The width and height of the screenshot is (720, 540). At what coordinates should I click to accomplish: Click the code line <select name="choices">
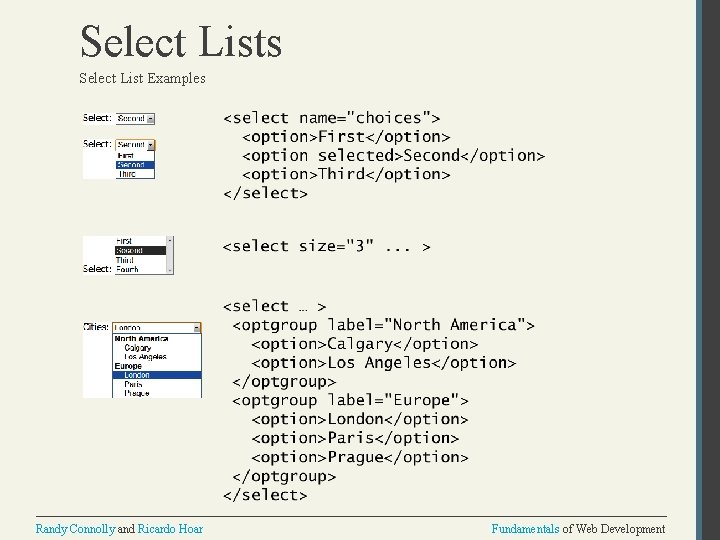(x=332, y=118)
